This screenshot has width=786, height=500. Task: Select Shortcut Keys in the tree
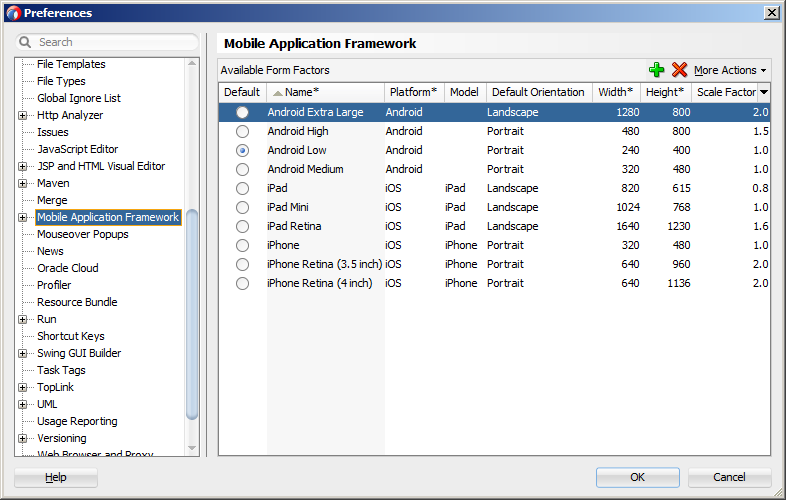click(71, 337)
